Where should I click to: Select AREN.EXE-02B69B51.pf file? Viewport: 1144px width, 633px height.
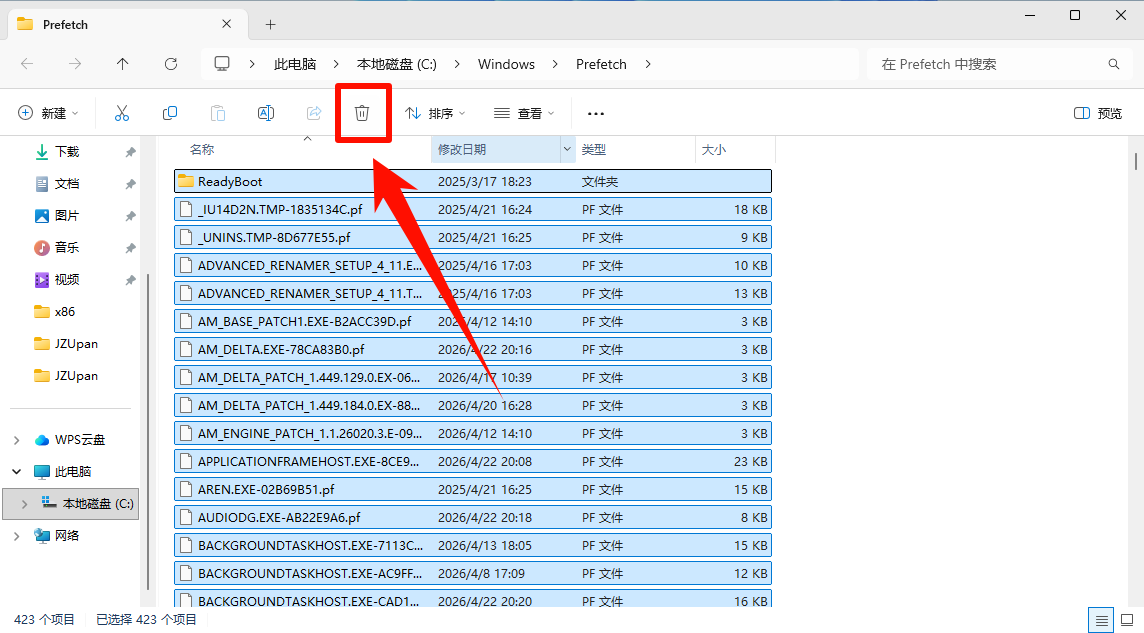click(473, 489)
